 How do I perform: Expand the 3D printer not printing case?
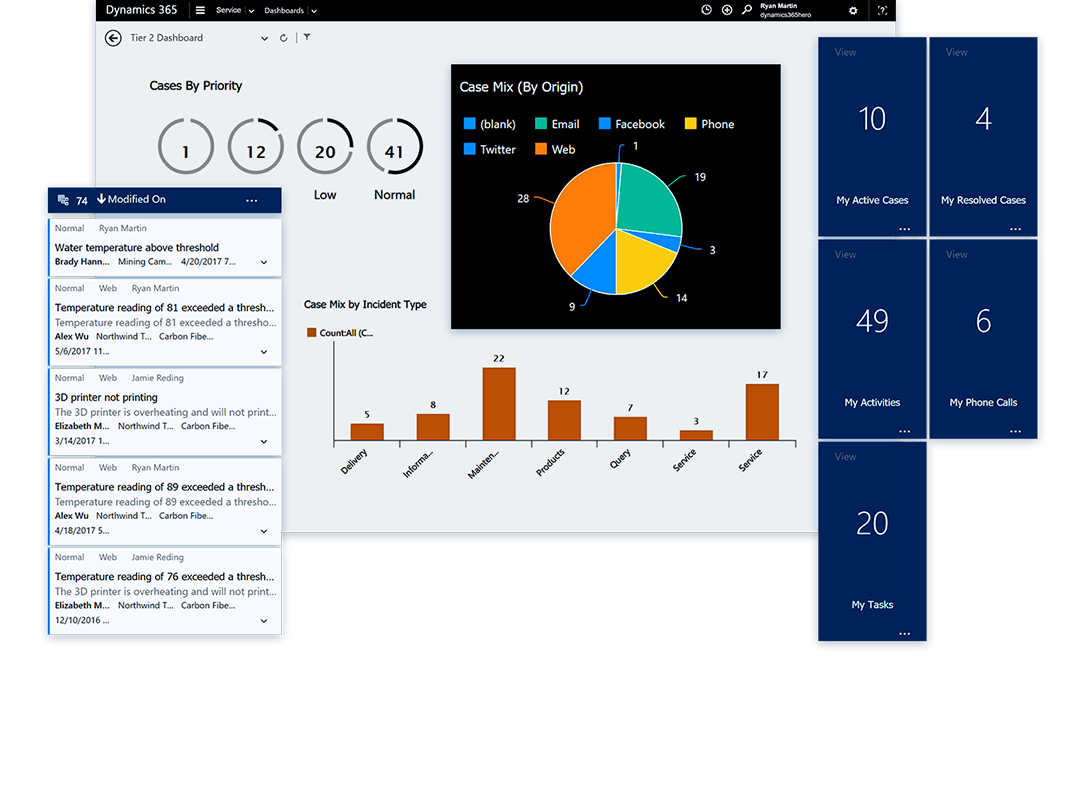click(x=264, y=441)
